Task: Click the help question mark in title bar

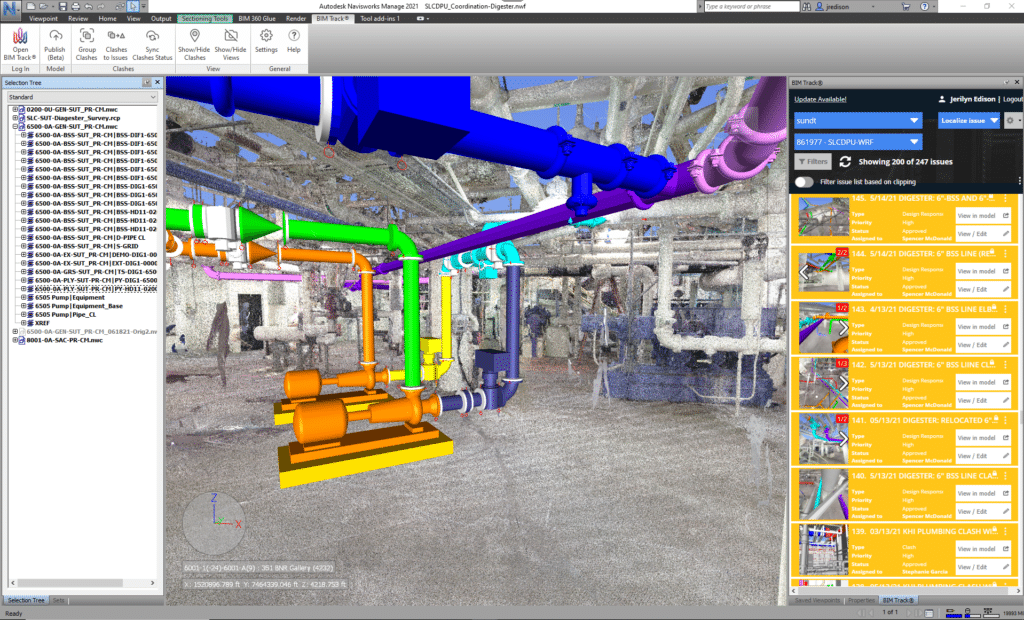Action: pos(924,7)
